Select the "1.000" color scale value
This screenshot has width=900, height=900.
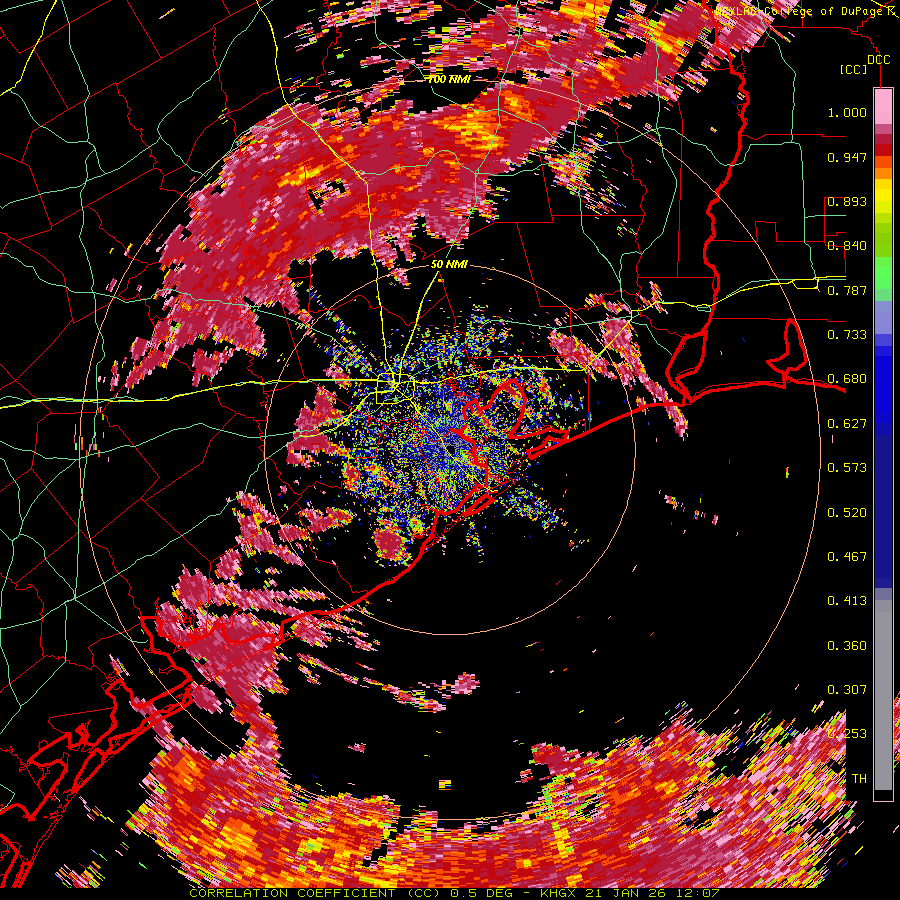[847, 112]
